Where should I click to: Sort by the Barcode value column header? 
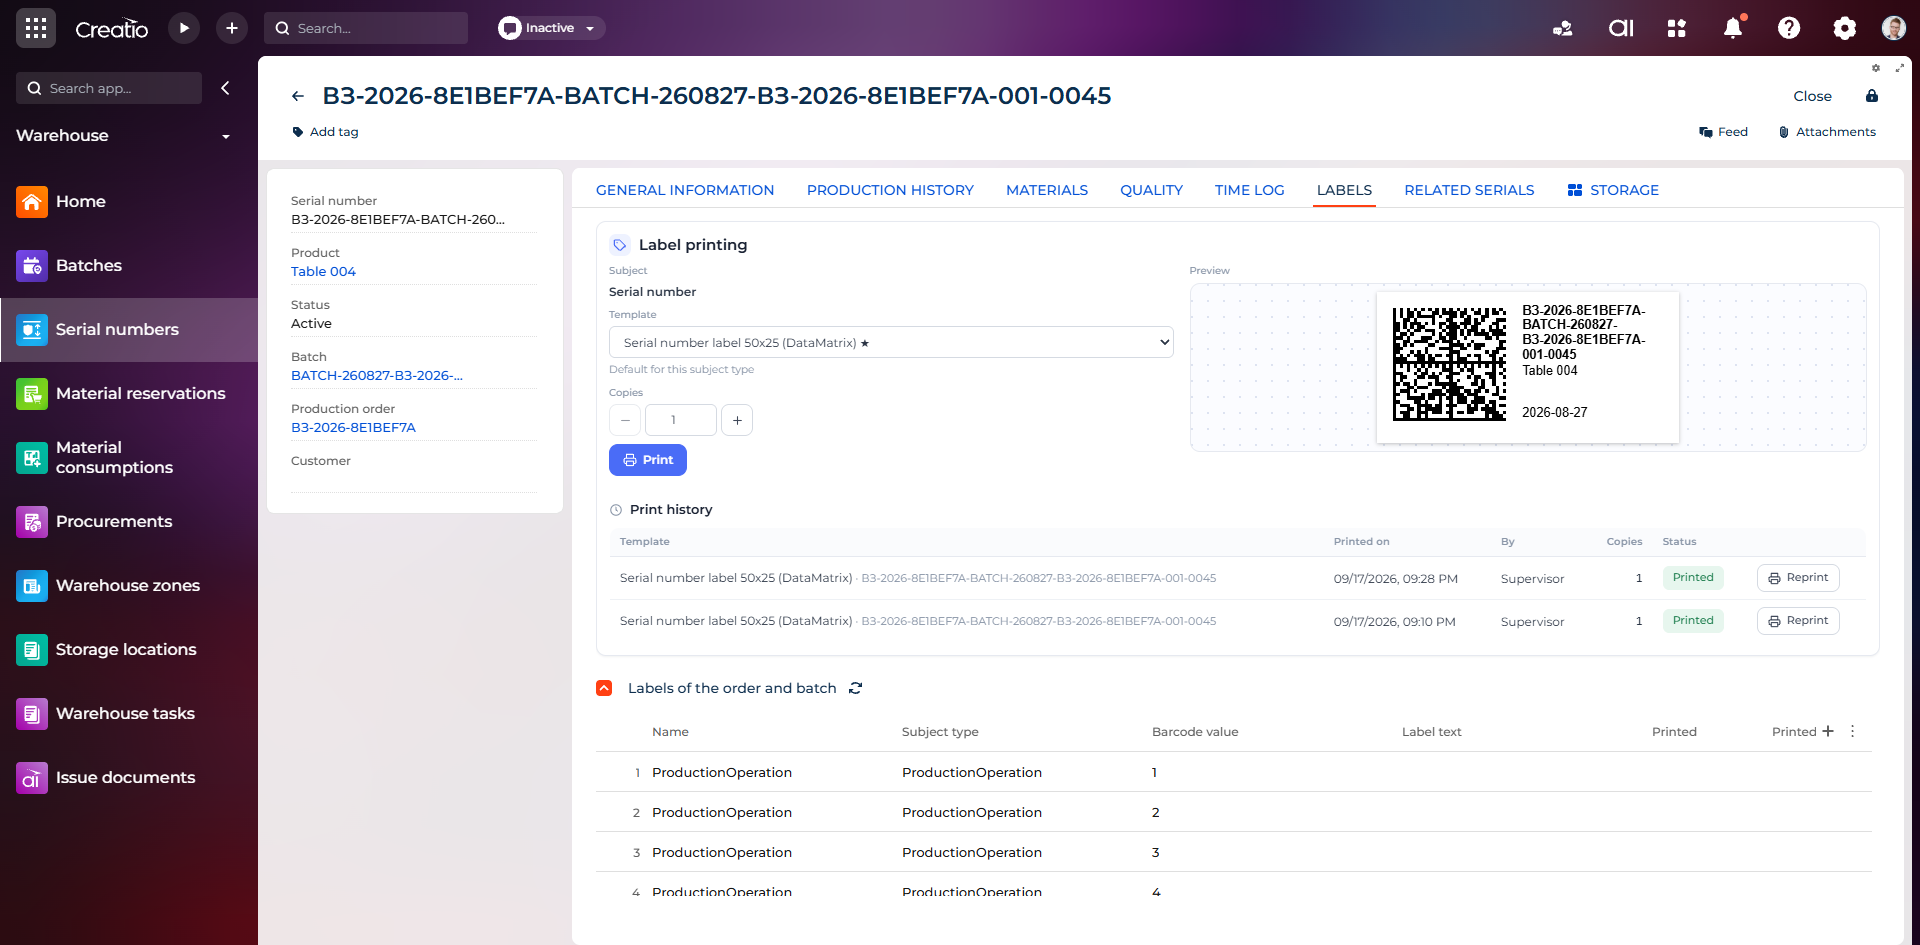(x=1195, y=732)
